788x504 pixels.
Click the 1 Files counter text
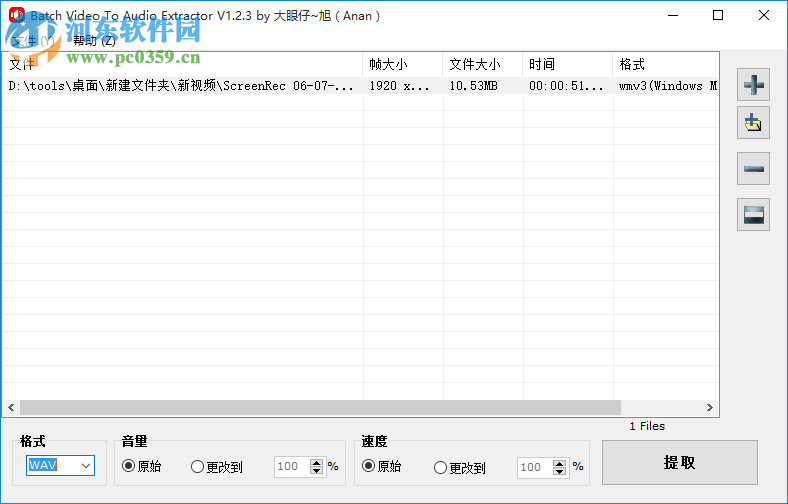647,426
